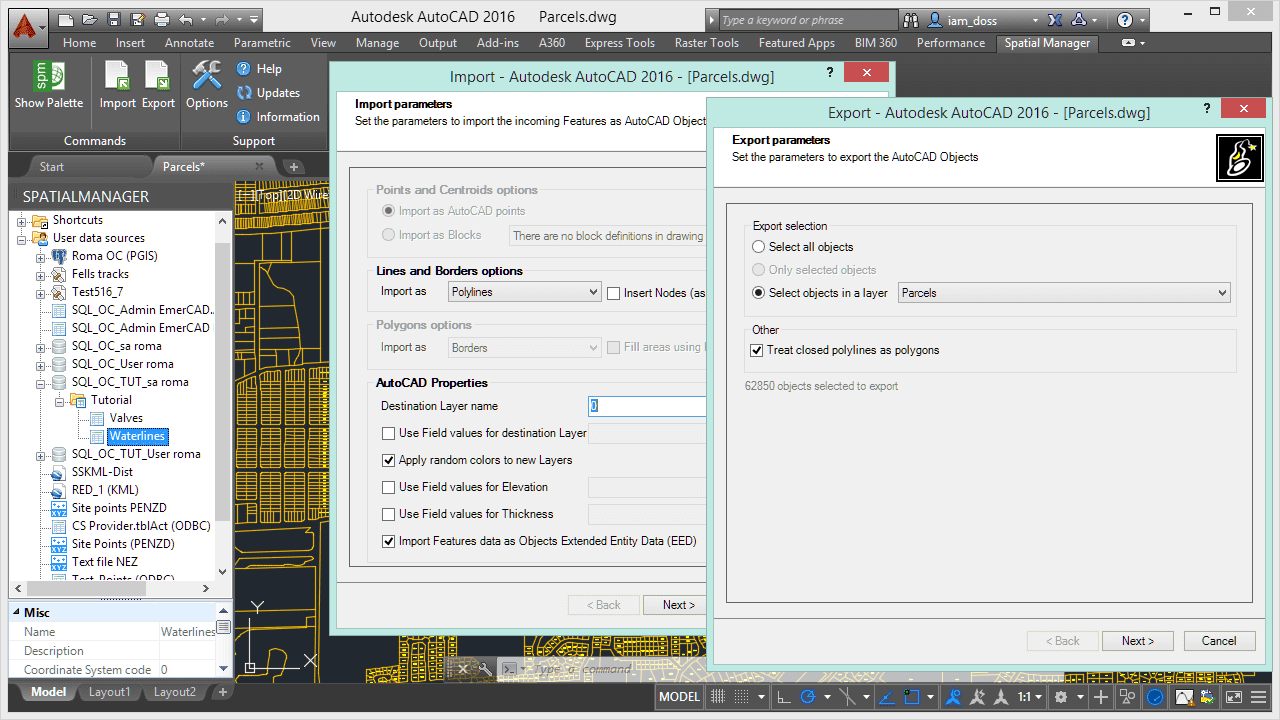
Task: Add a new layout with plus button
Action: 222,692
